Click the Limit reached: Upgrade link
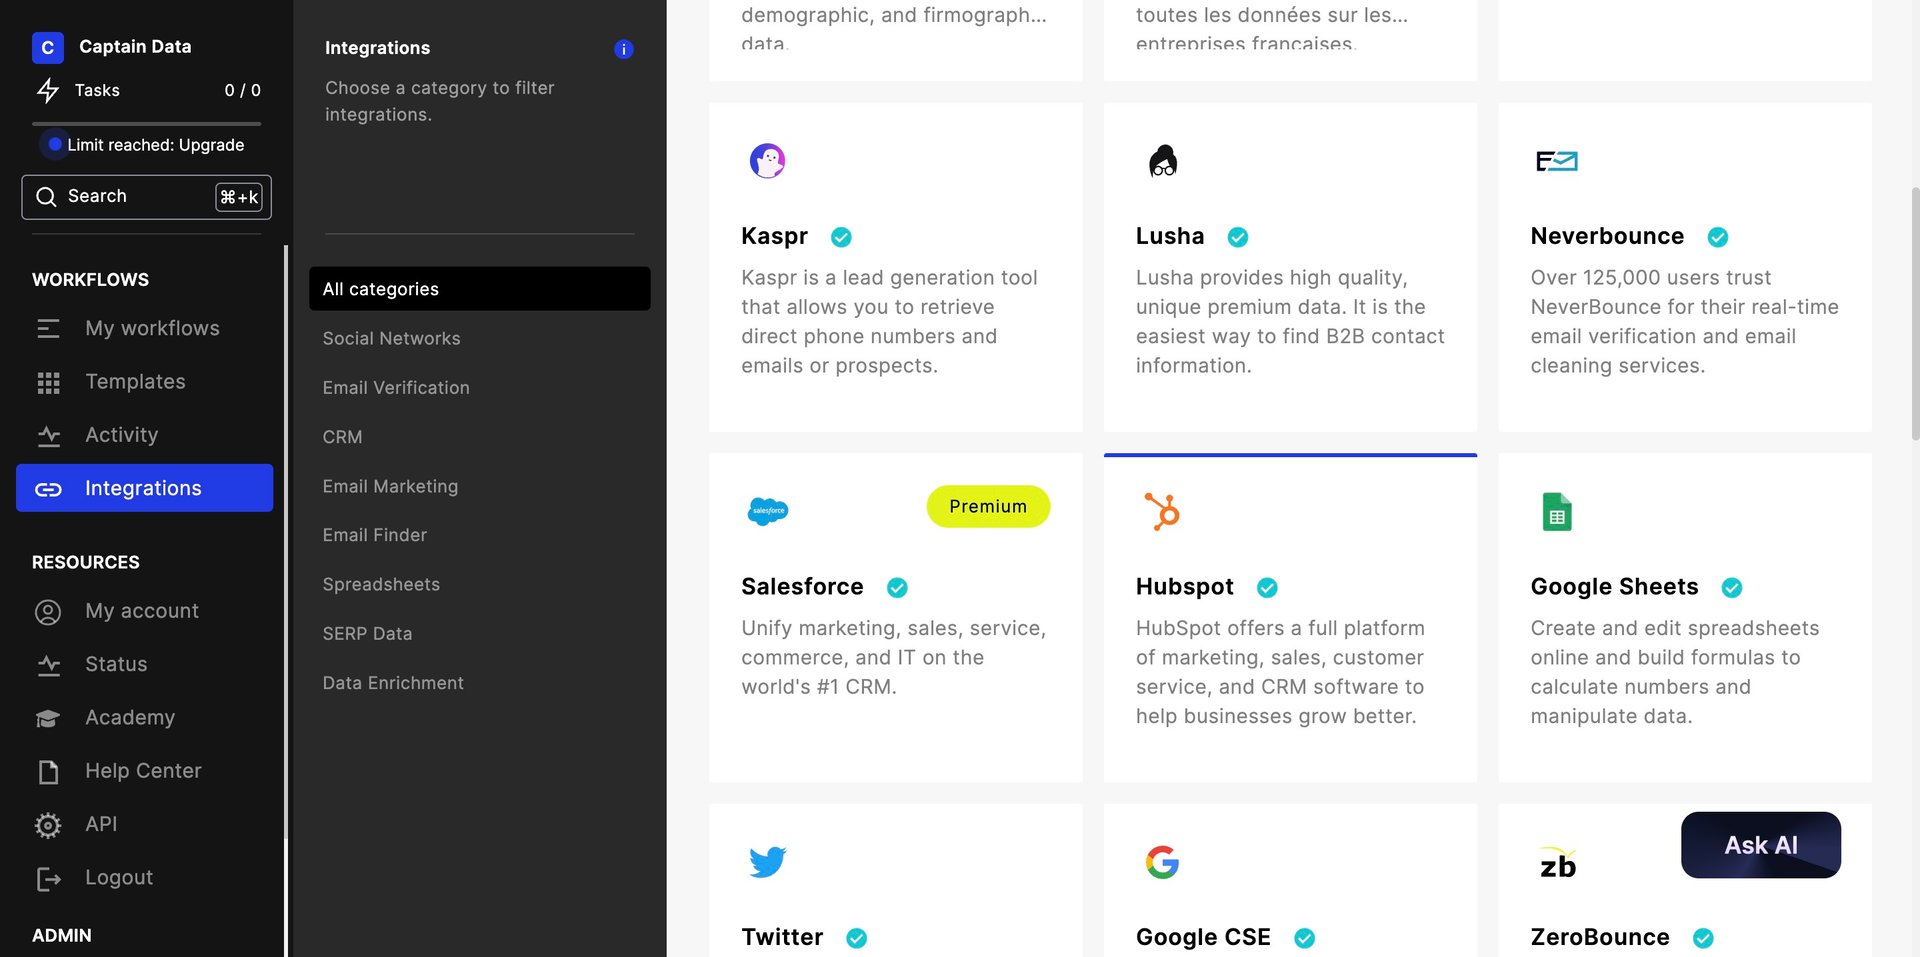Screen dimensions: 1920x957 pos(155,145)
